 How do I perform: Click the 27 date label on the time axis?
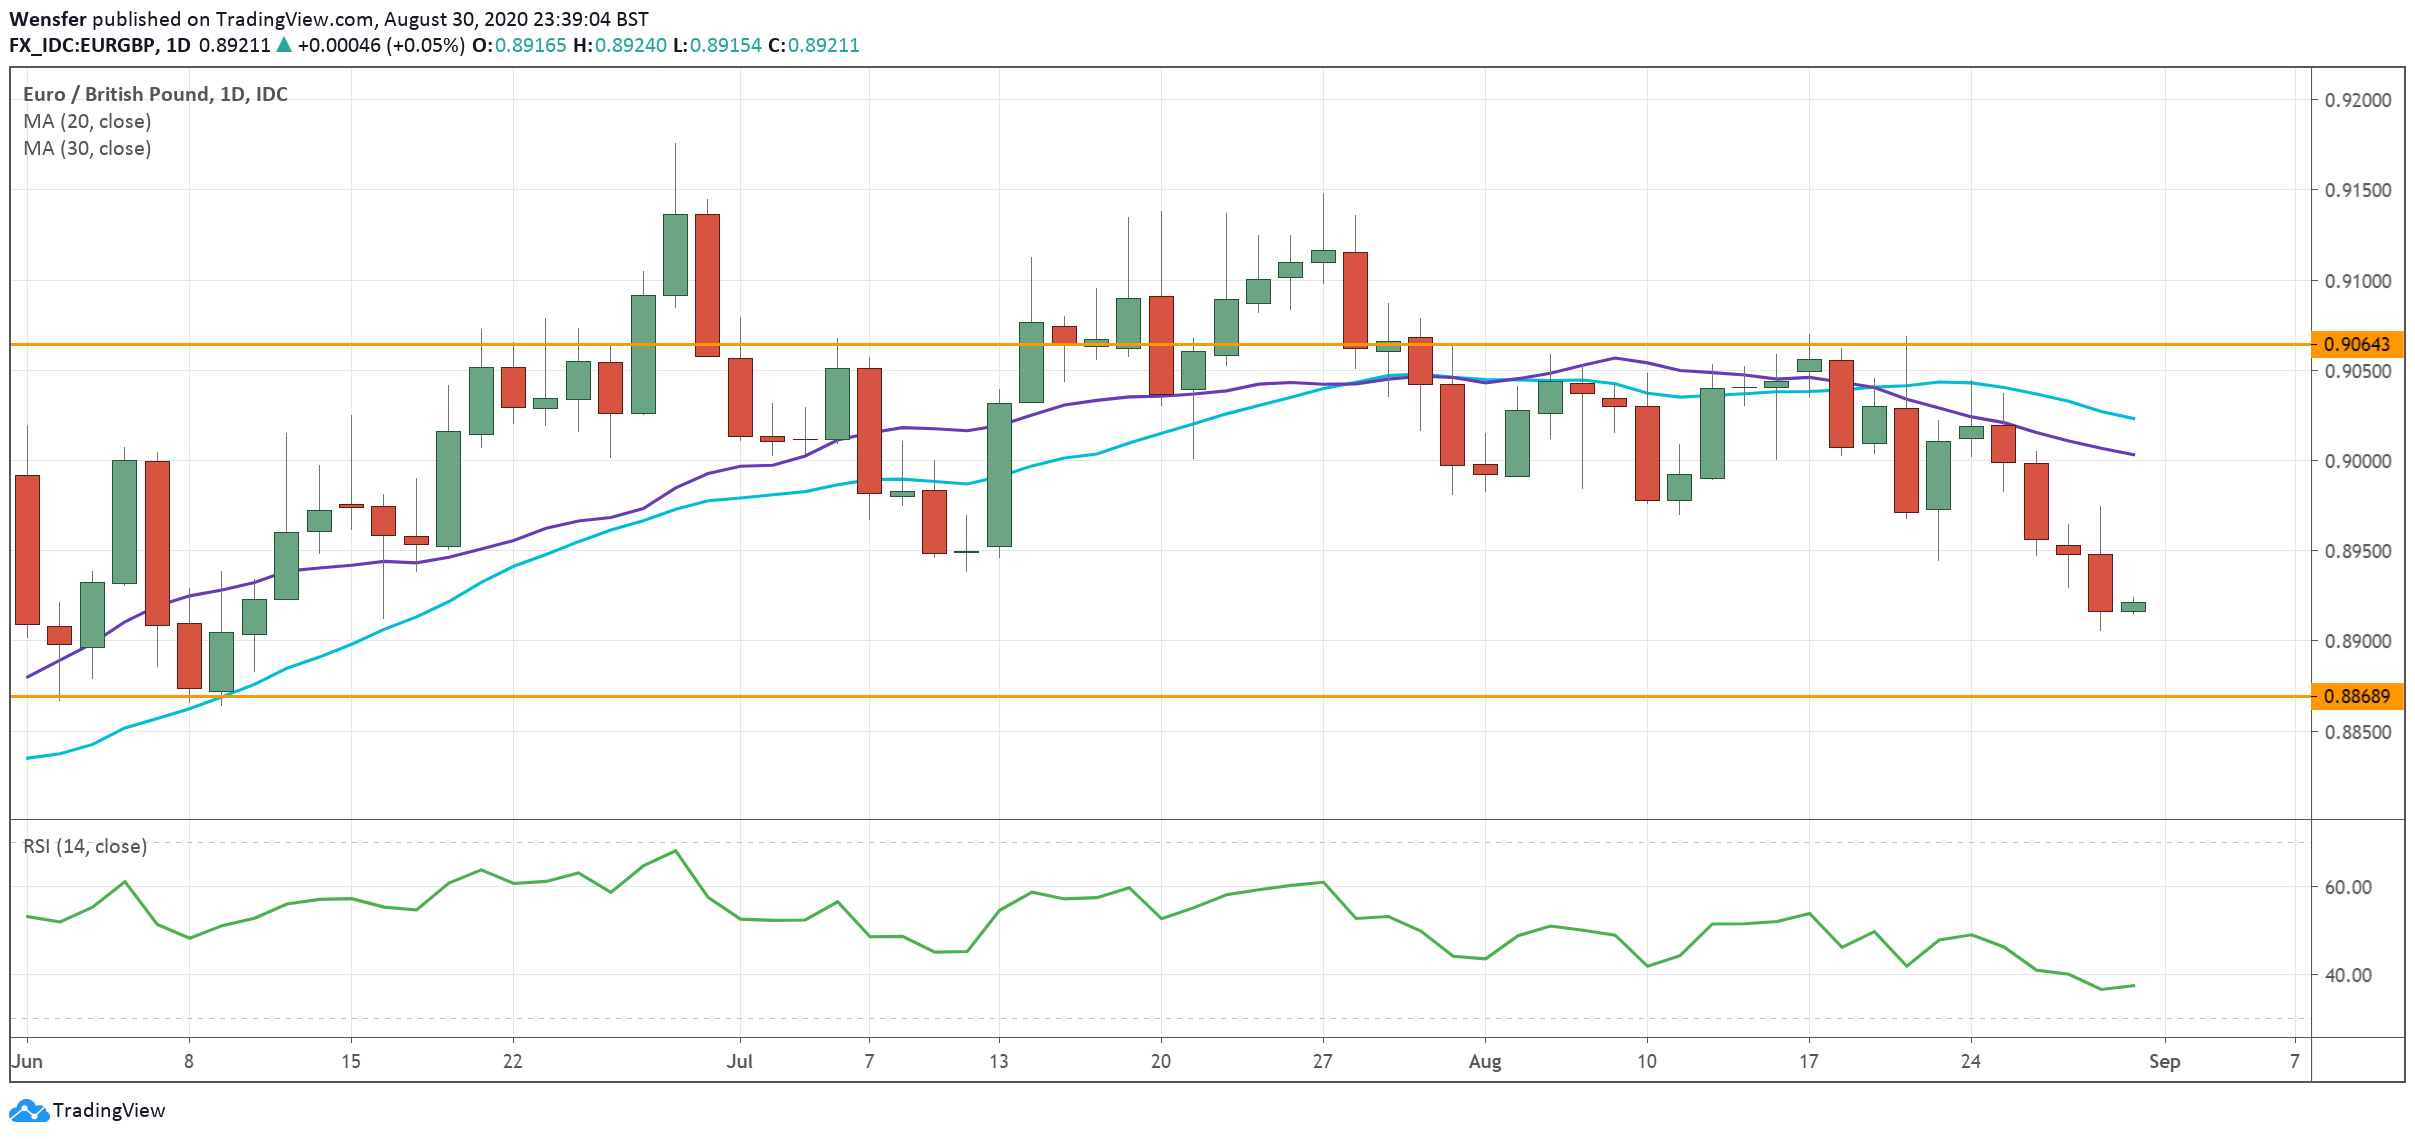click(x=1322, y=1061)
